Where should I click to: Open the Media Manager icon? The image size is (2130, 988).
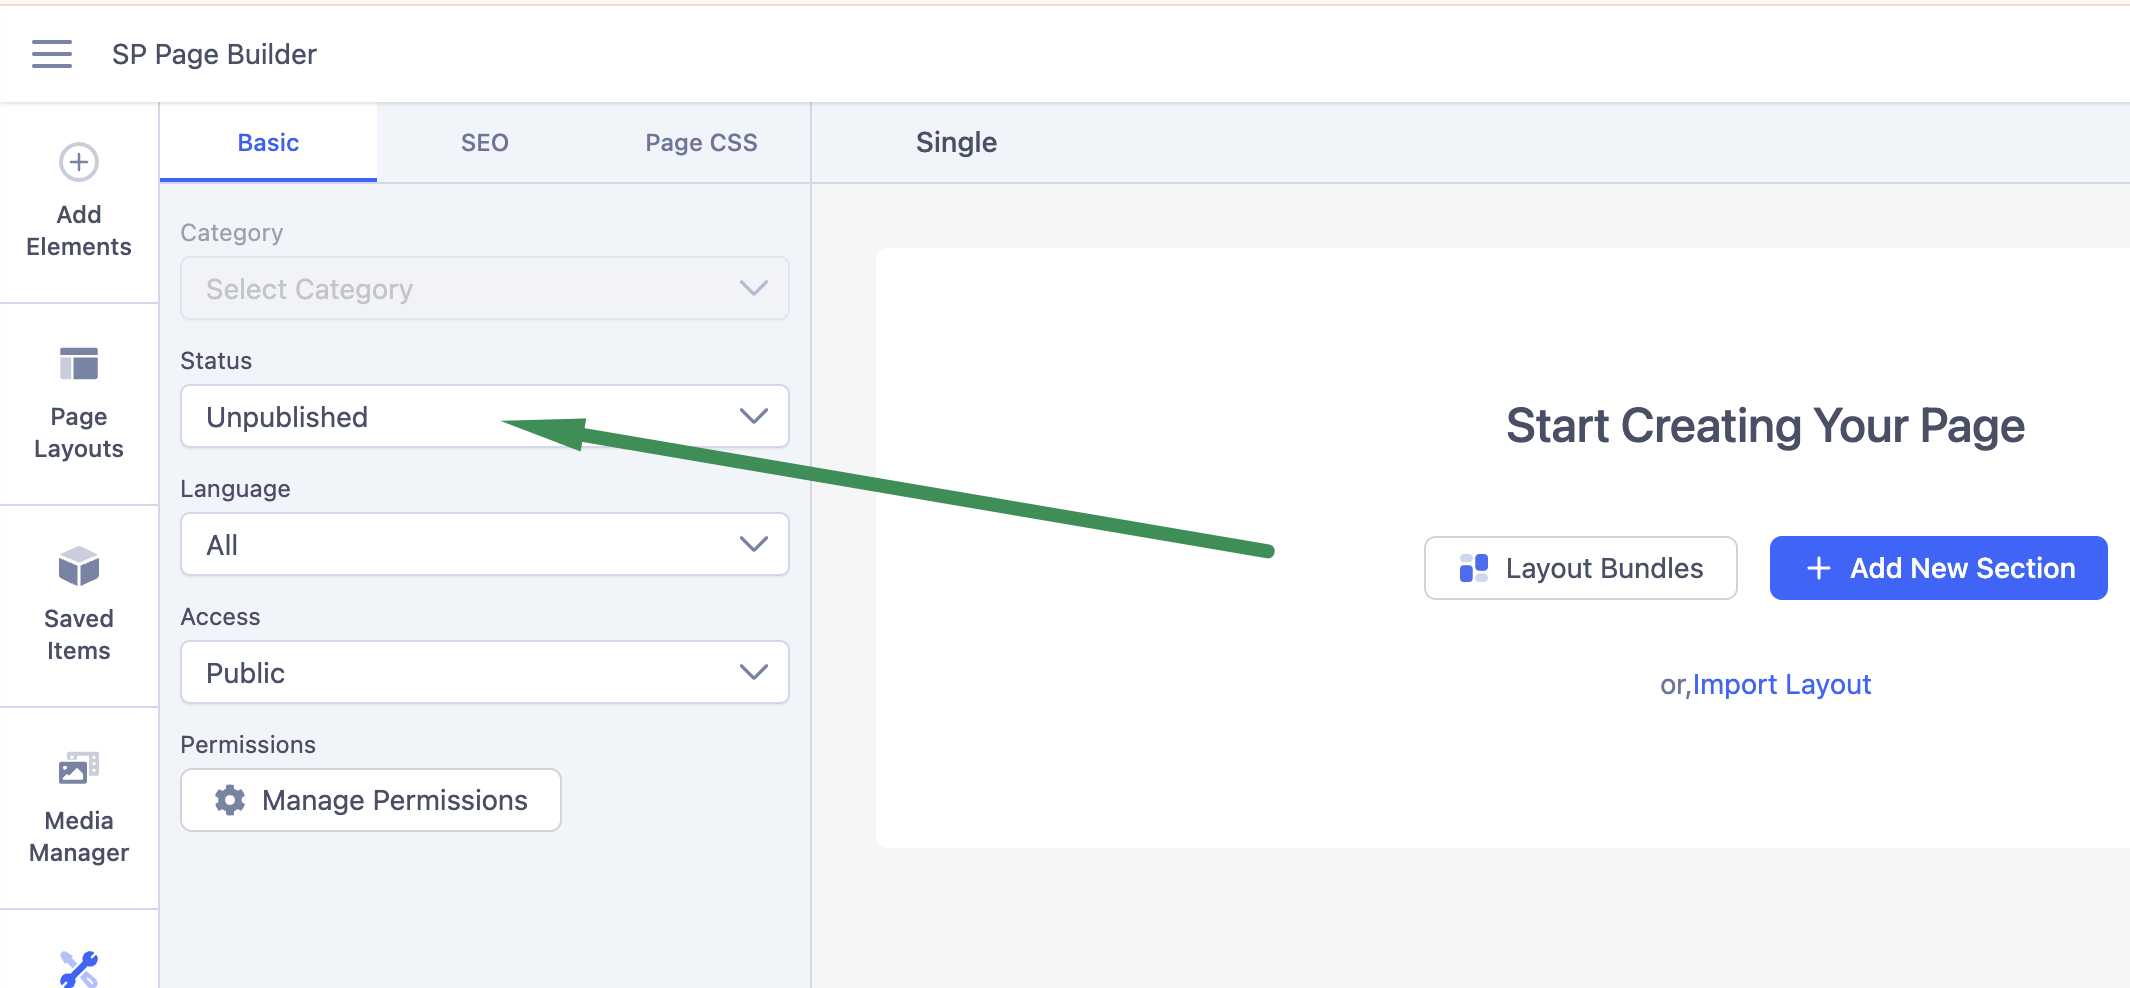click(x=79, y=768)
